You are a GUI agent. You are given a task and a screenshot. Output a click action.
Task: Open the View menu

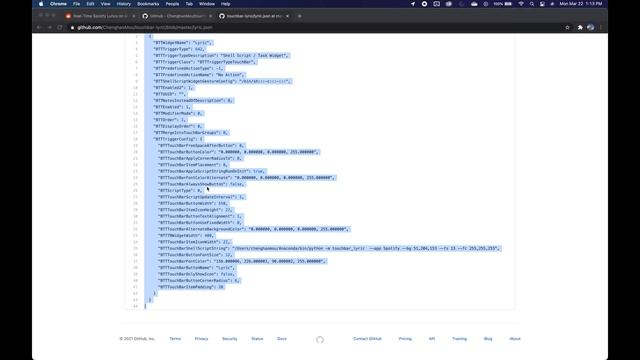[x=105, y=4]
